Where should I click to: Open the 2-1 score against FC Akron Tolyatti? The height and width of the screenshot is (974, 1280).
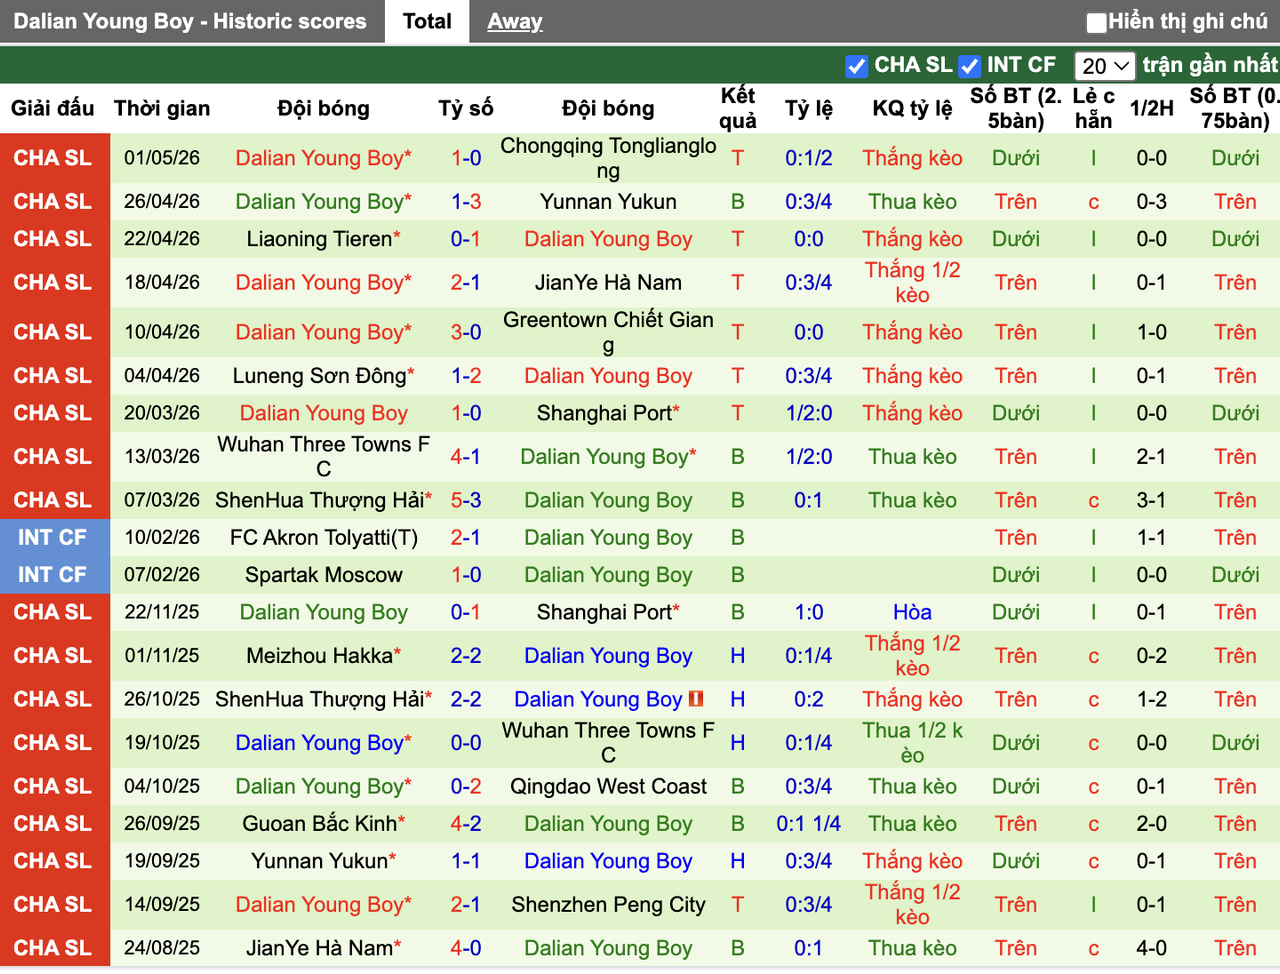tap(466, 537)
